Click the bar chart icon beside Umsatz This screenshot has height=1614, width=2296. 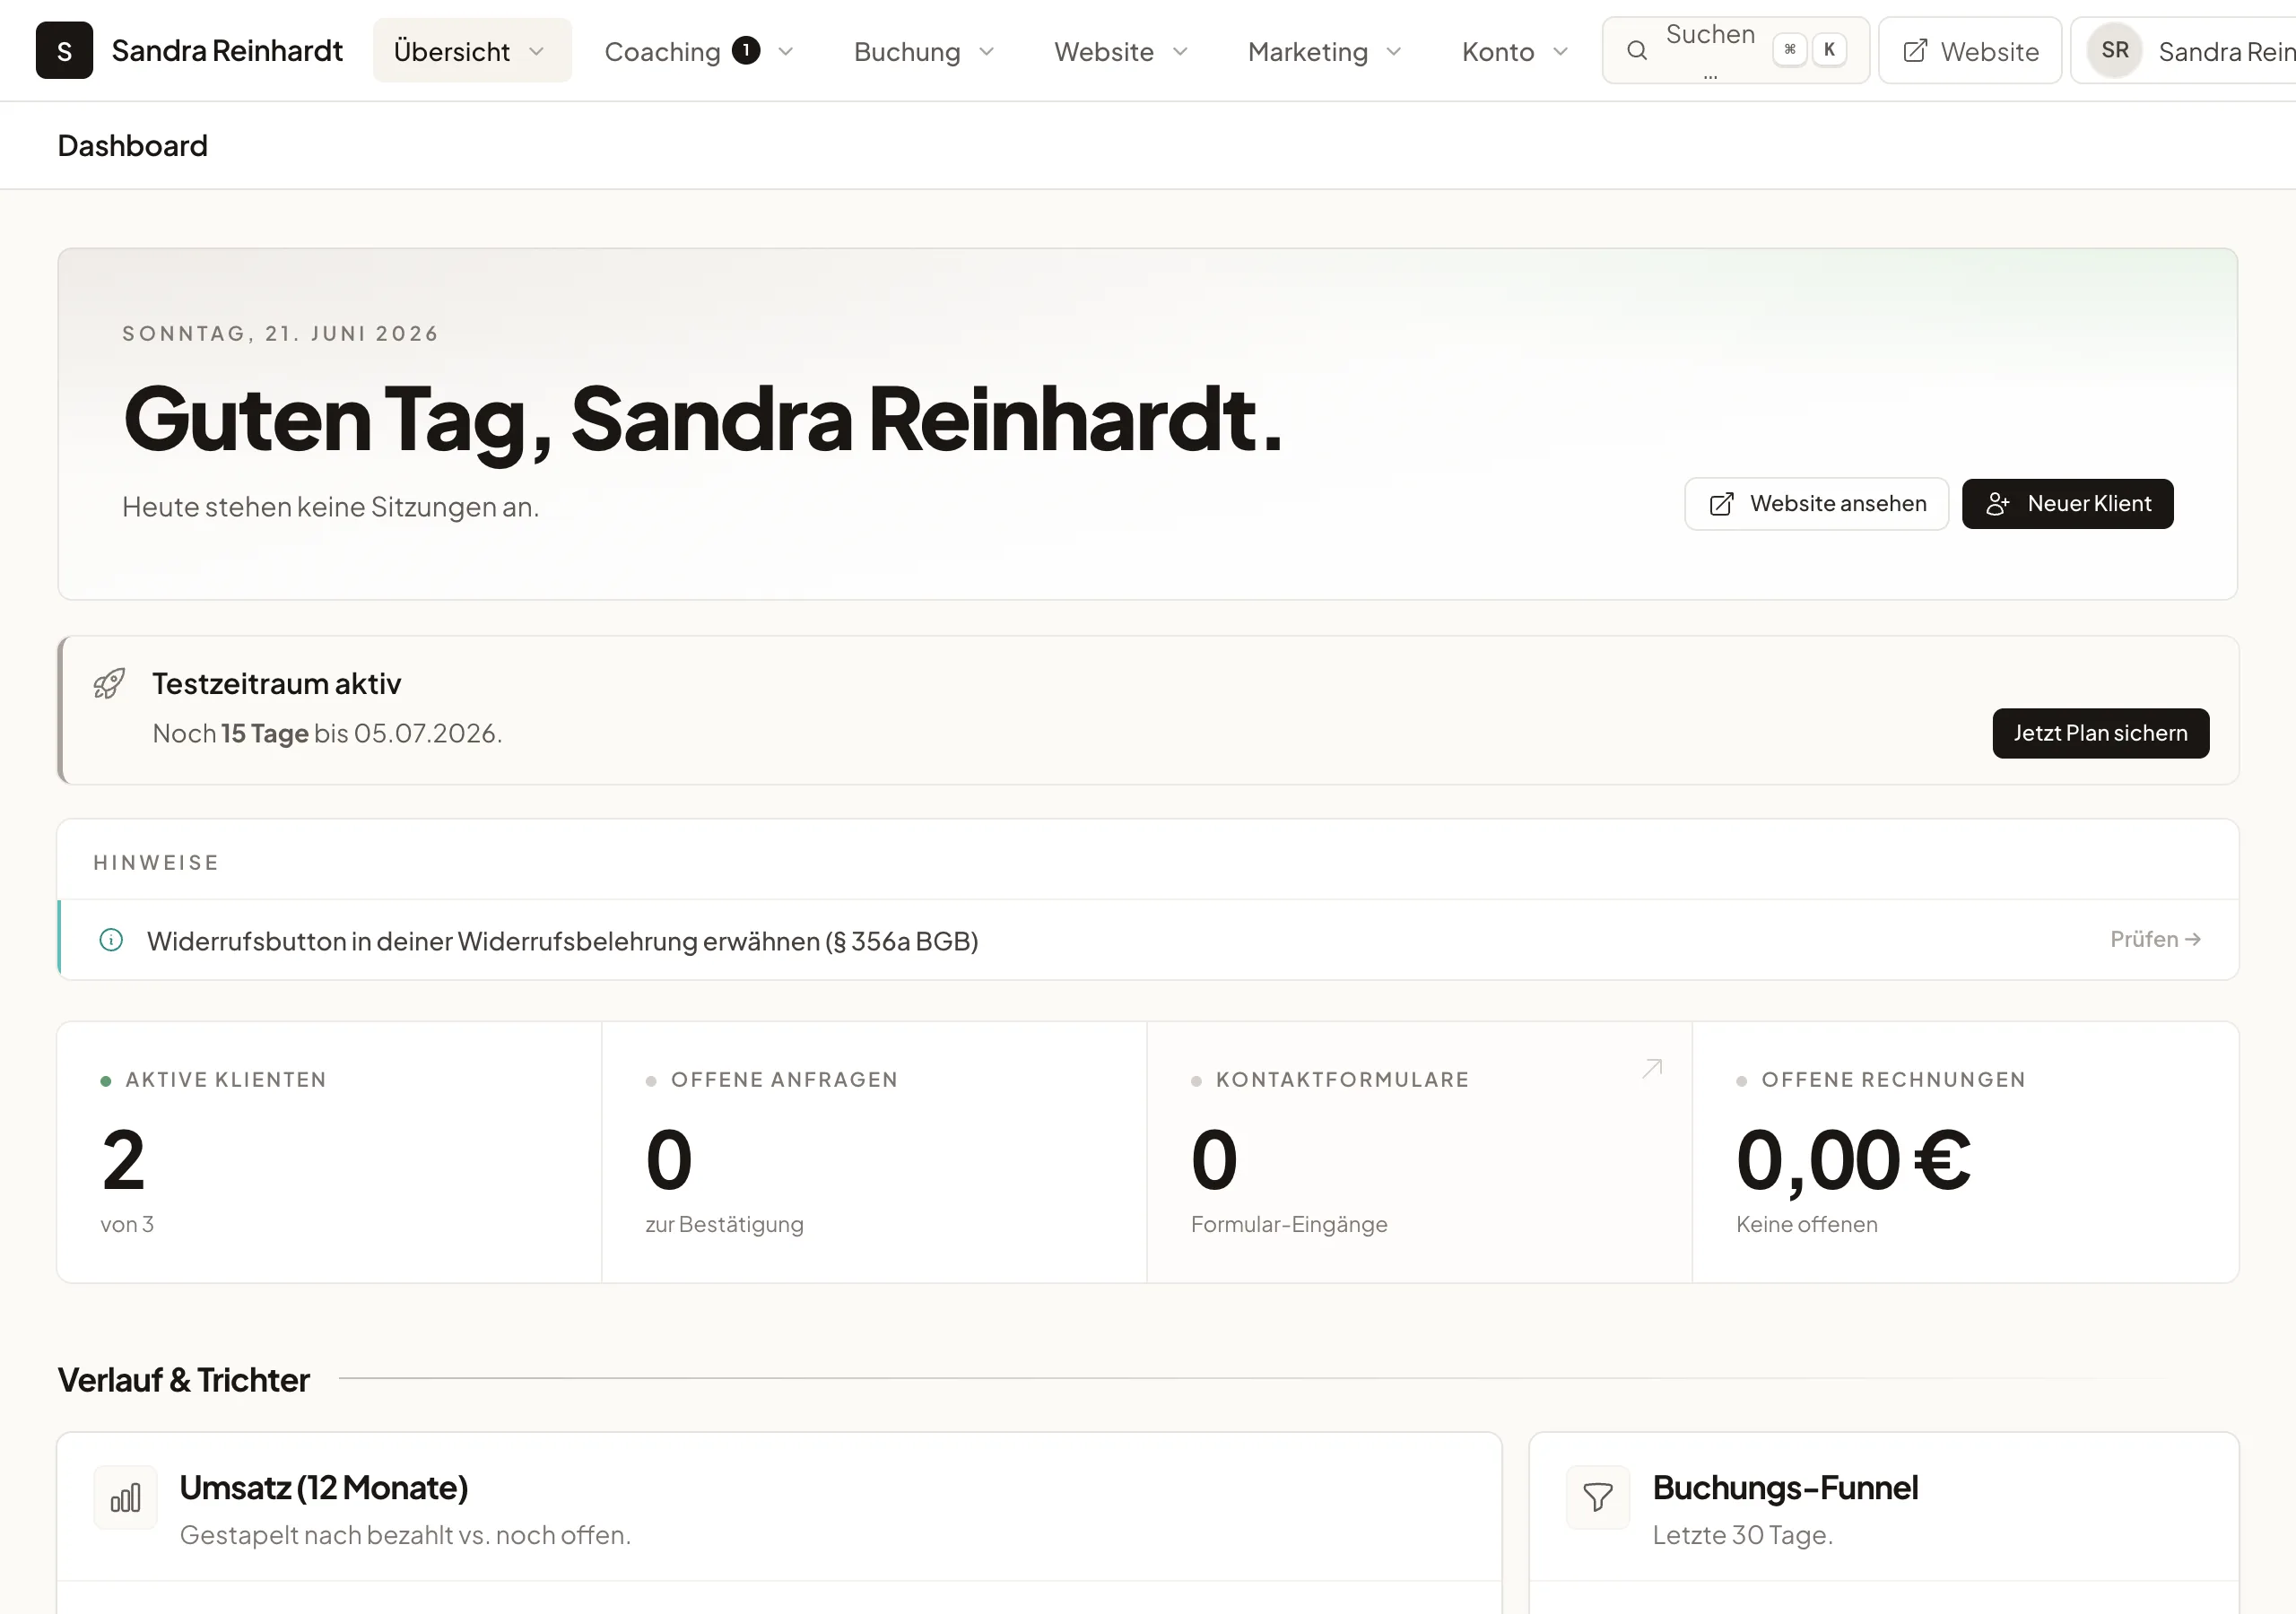coord(125,1498)
